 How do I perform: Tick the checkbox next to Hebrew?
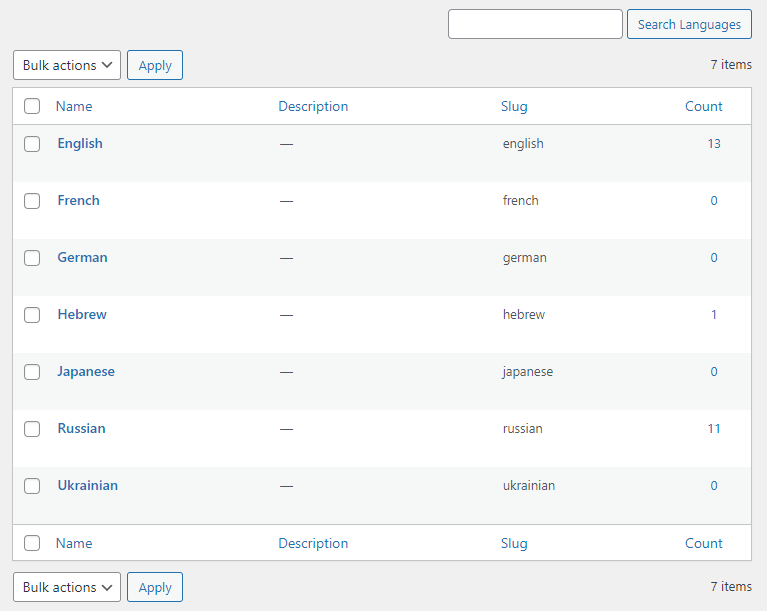(32, 315)
